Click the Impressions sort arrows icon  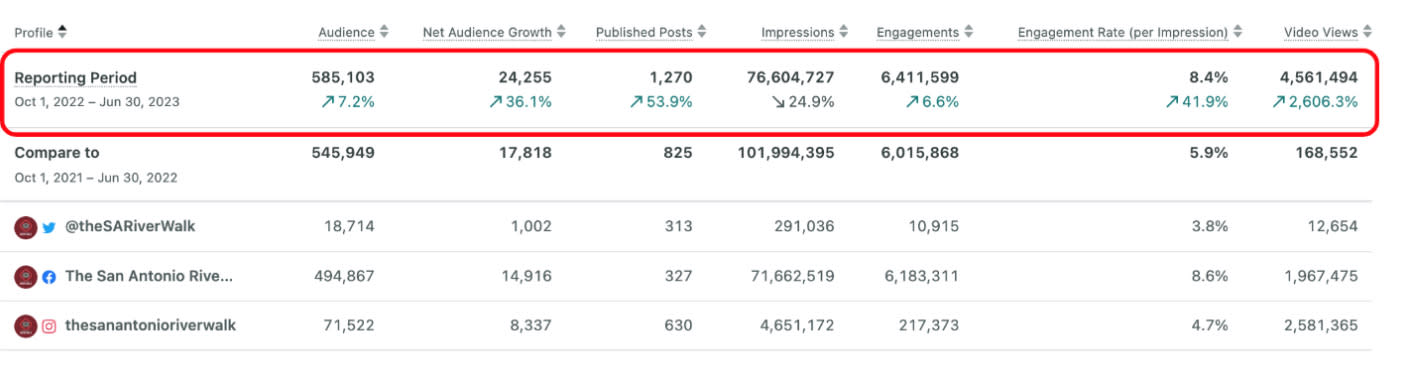[844, 32]
